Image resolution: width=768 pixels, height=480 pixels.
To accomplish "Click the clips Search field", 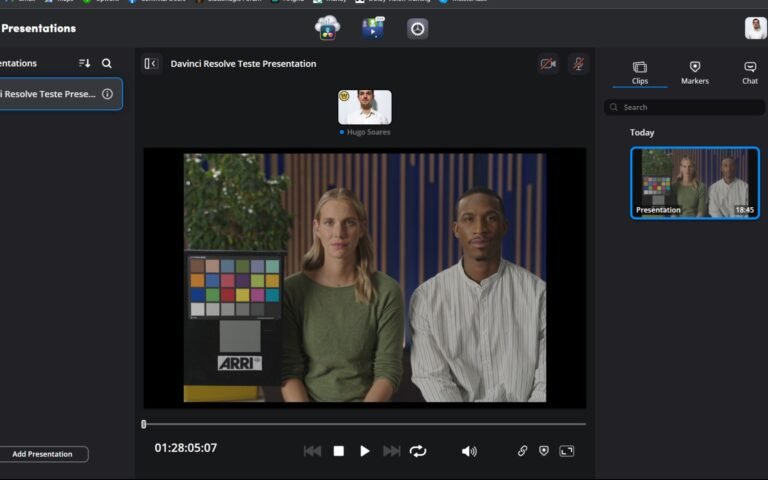I will click(x=684, y=107).
